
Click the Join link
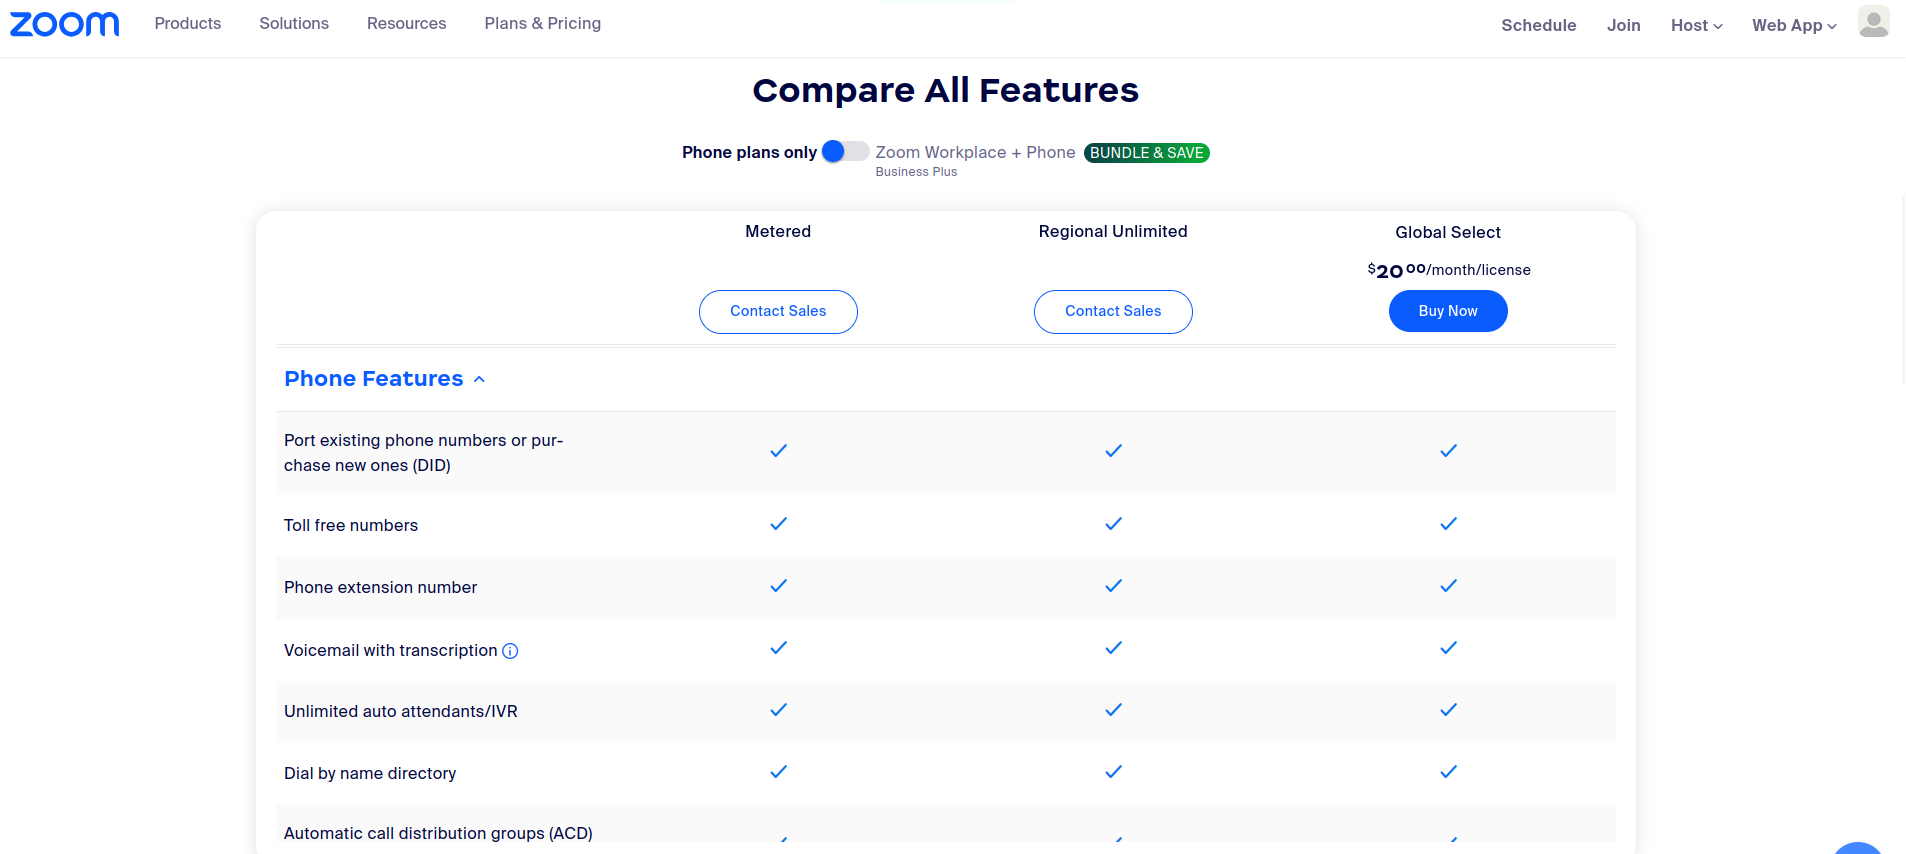tap(1623, 25)
